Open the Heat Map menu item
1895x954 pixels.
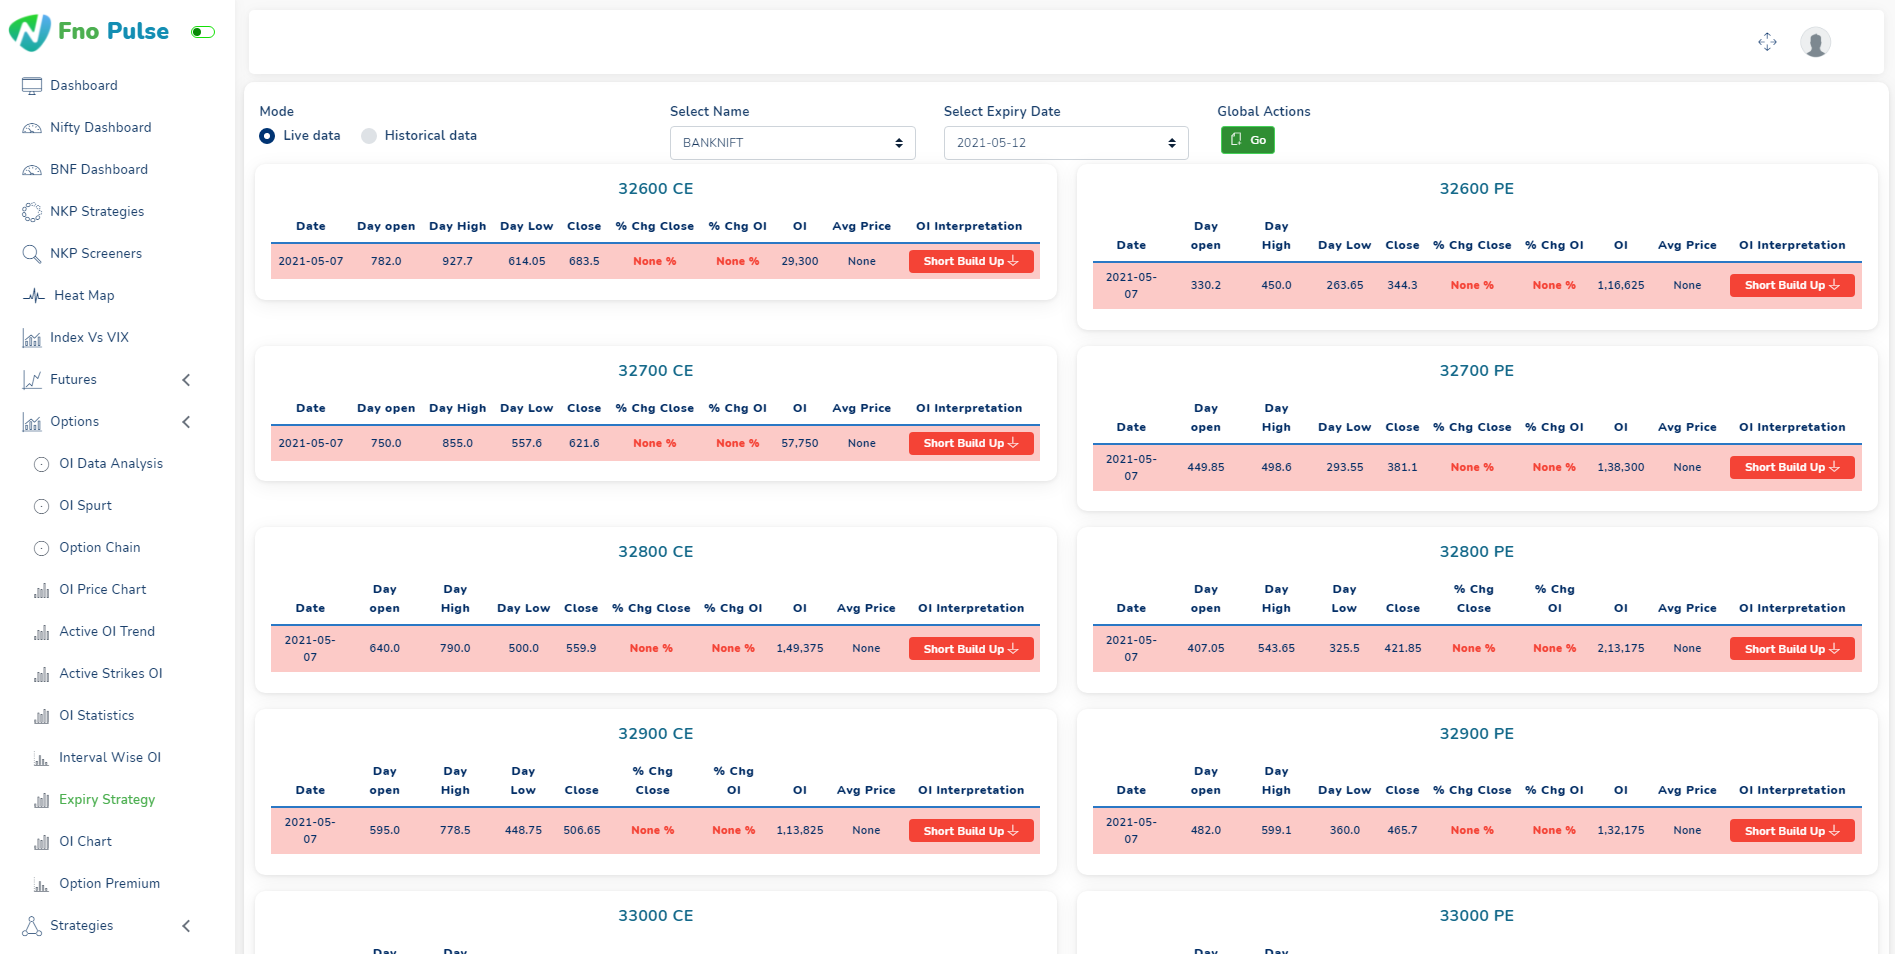[84, 296]
